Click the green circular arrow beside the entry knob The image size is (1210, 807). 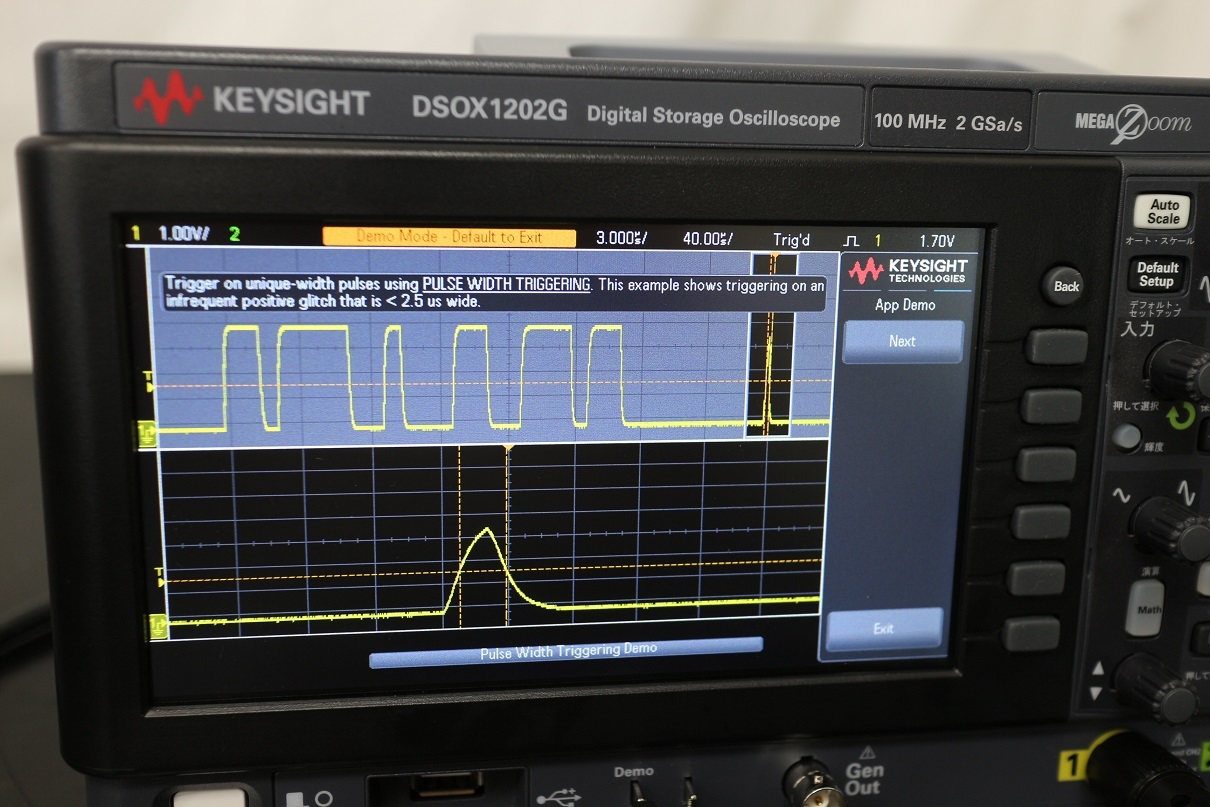1183,415
